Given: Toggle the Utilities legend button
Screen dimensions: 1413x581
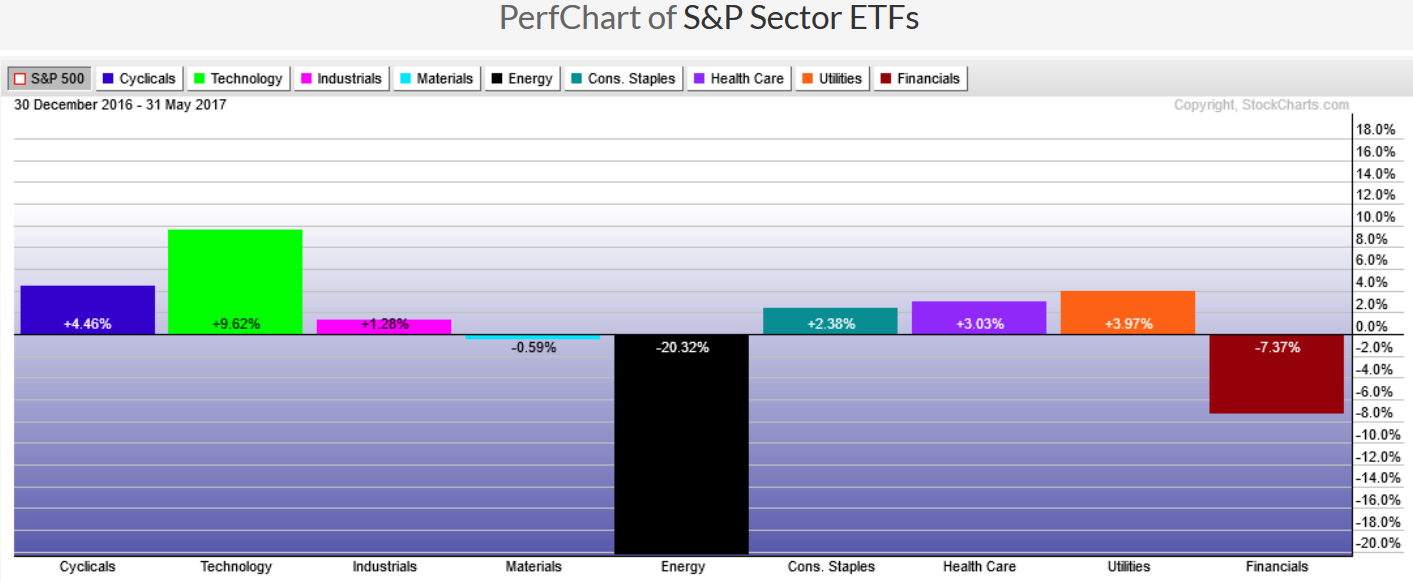Looking at the screenshot, I should pyautogui.click(x=831, y=79).
